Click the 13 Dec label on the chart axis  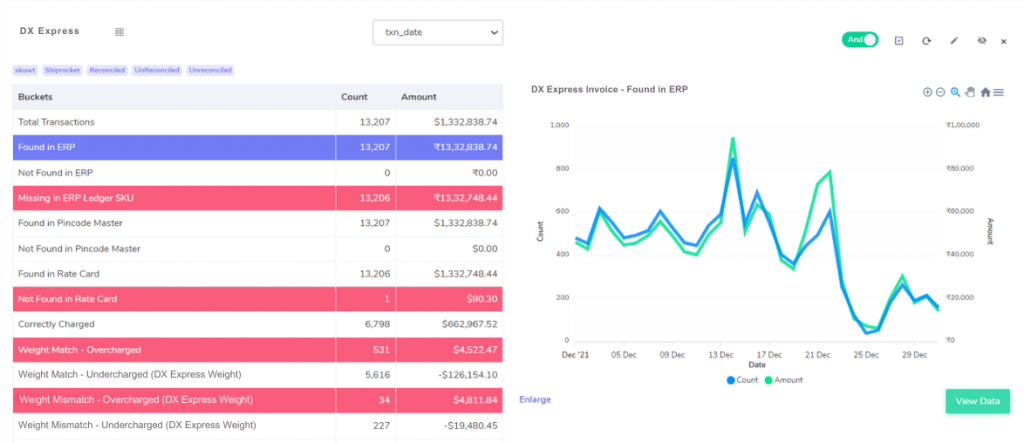[x=721, y=355]
